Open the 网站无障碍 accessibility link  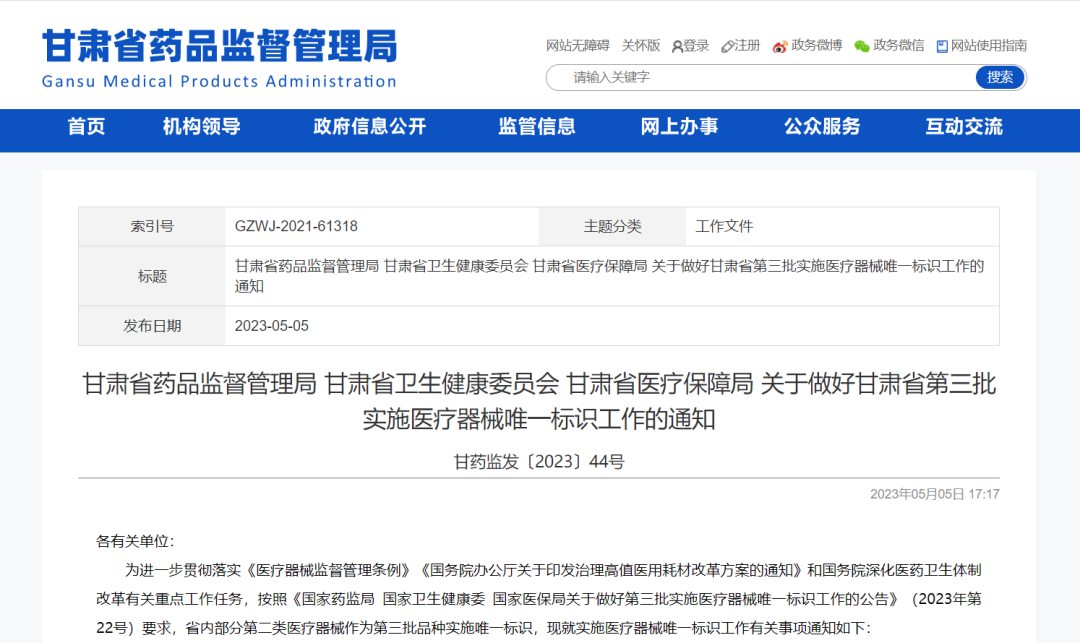pos(577,45)
